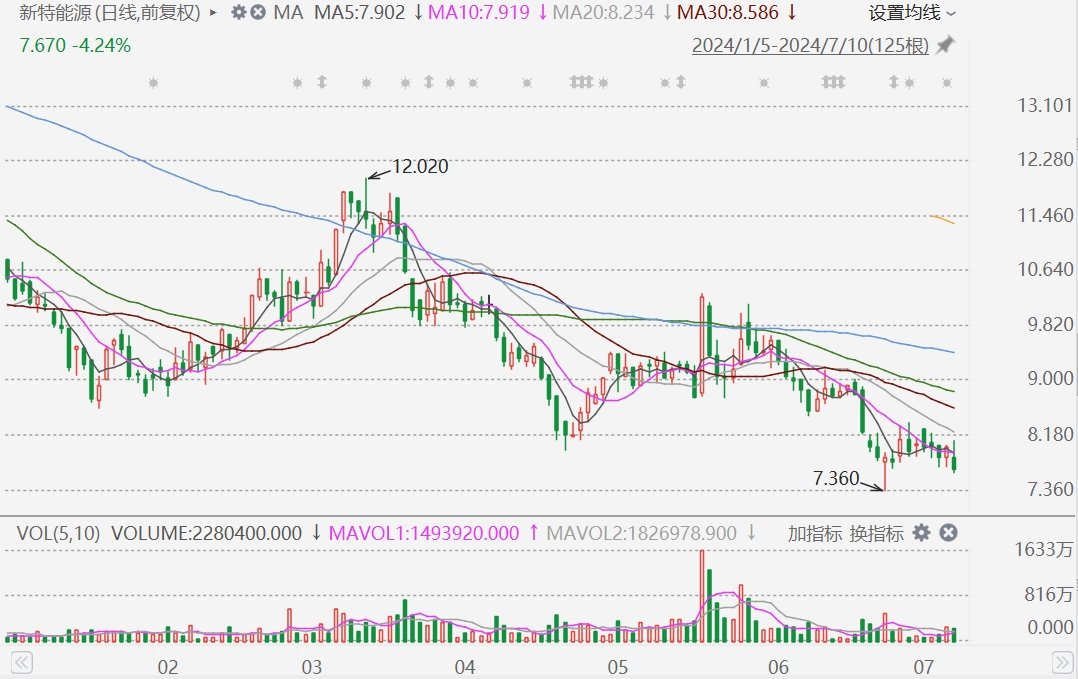Open MA indicator settings gear
The width and height of the screenshot is (1078, 679).
tap(238, 13)
